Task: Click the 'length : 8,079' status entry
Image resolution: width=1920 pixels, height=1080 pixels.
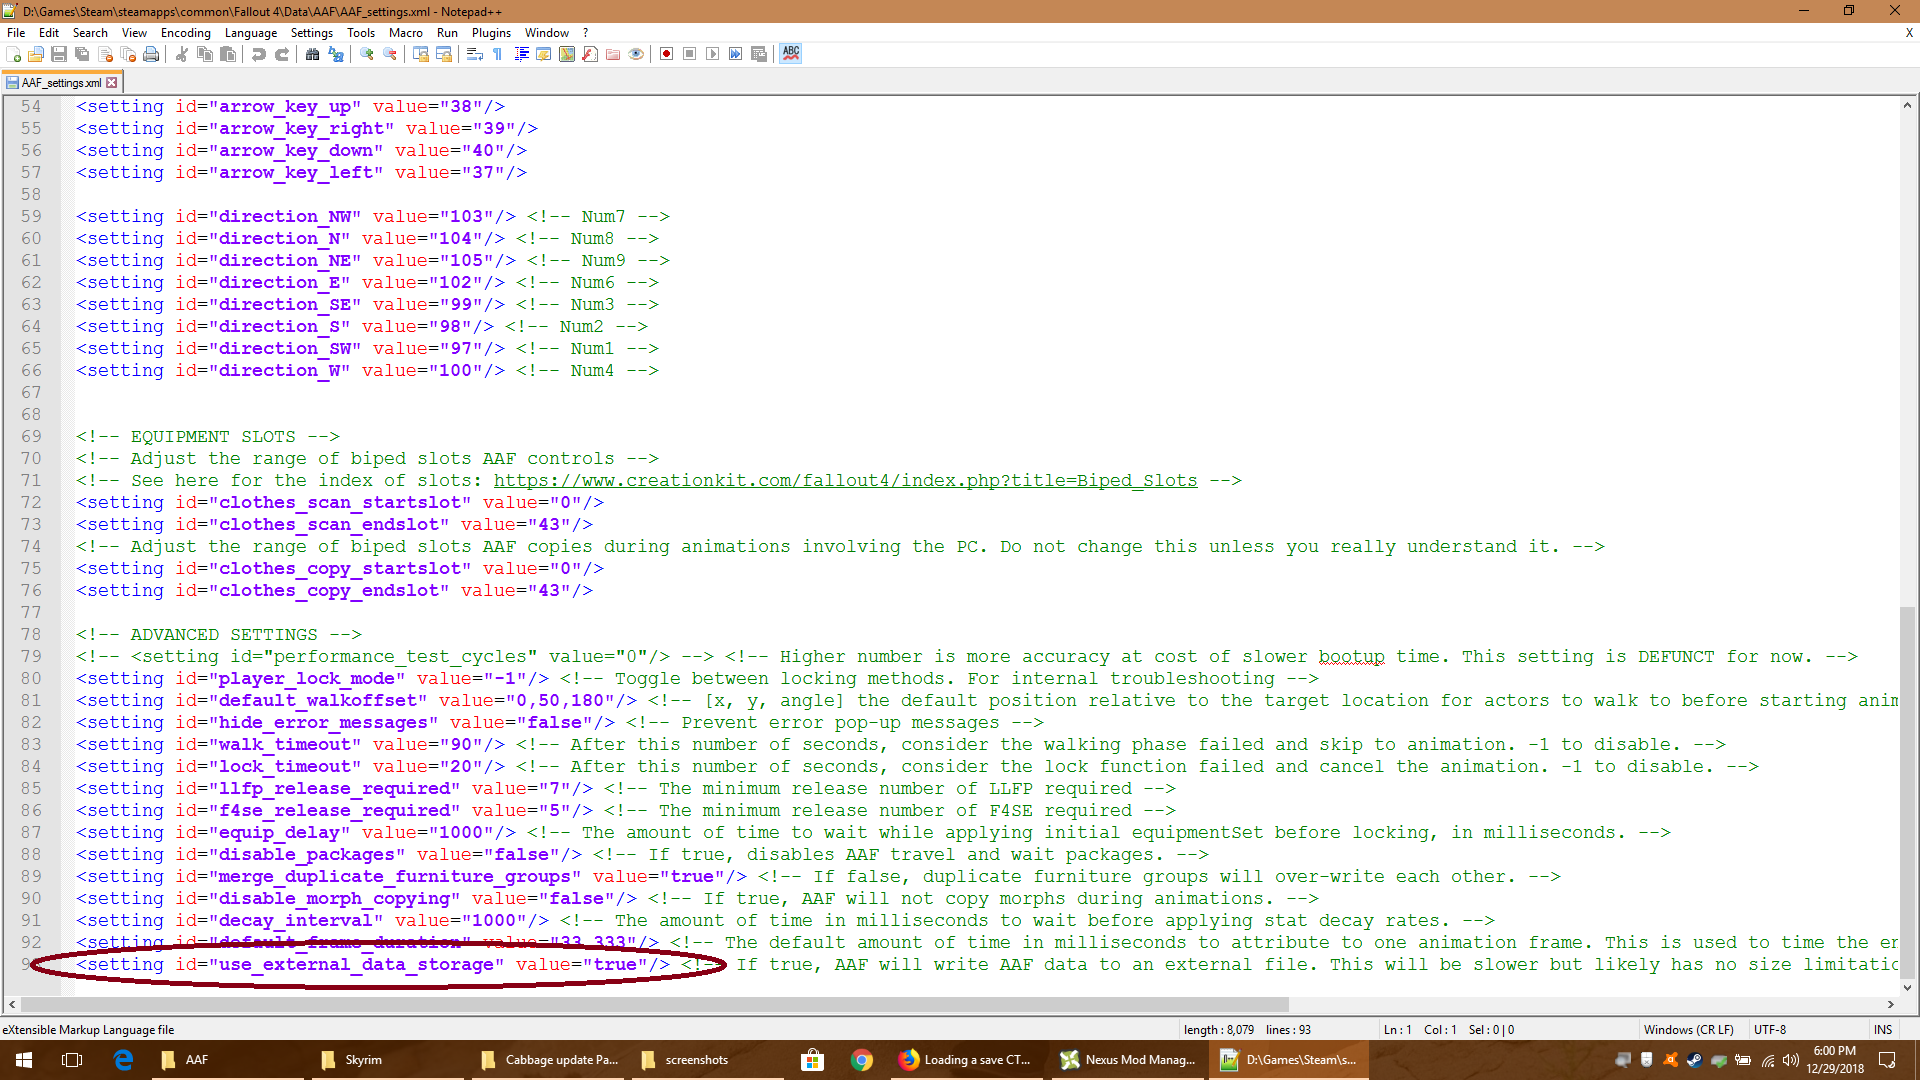Action: pyautogui.click(x=1218, y=1030)
